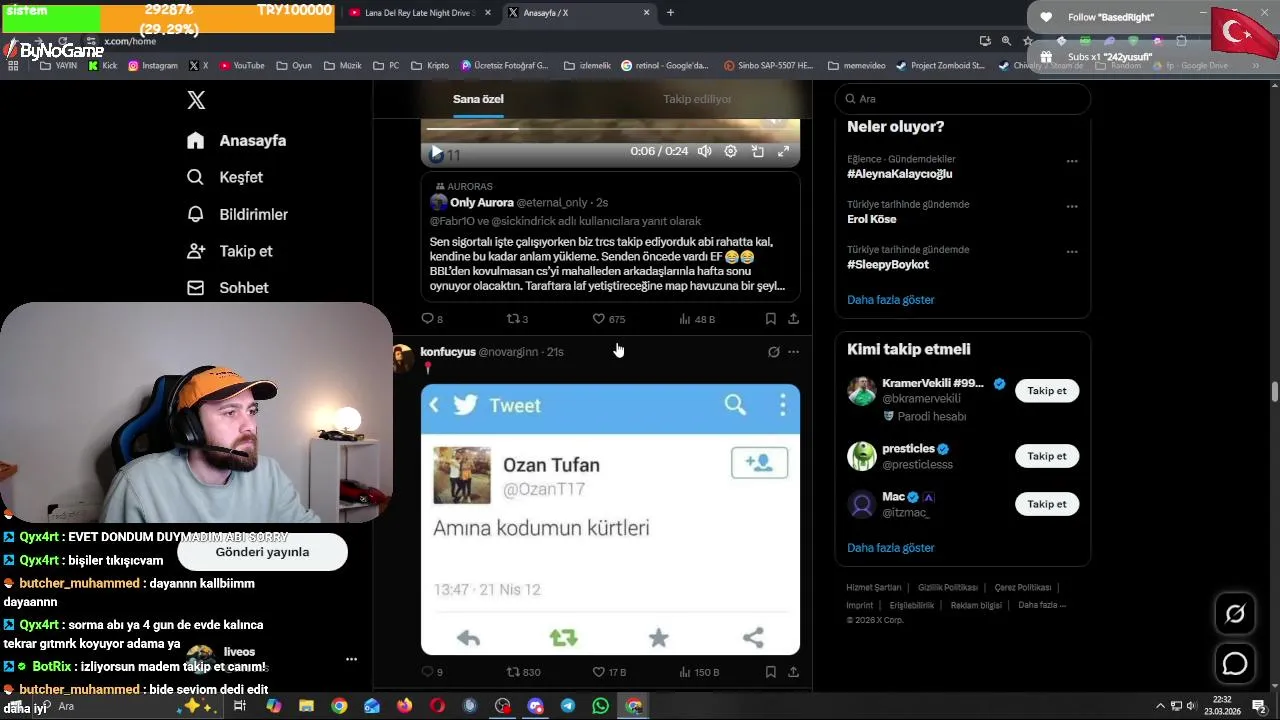
Task: View analytics of the konfucyus post
Action: (x=698, y=672)
